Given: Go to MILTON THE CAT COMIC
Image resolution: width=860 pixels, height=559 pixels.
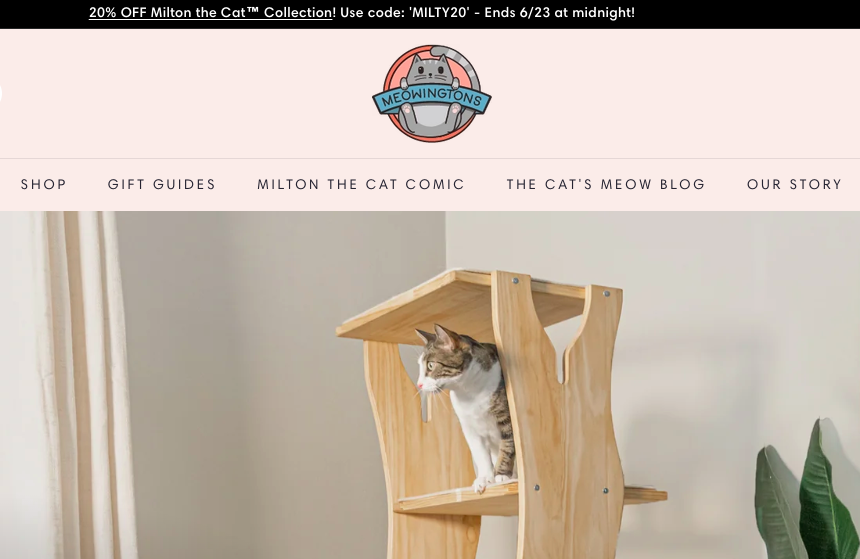Looking at the screenshot, I should click(361, 184).
